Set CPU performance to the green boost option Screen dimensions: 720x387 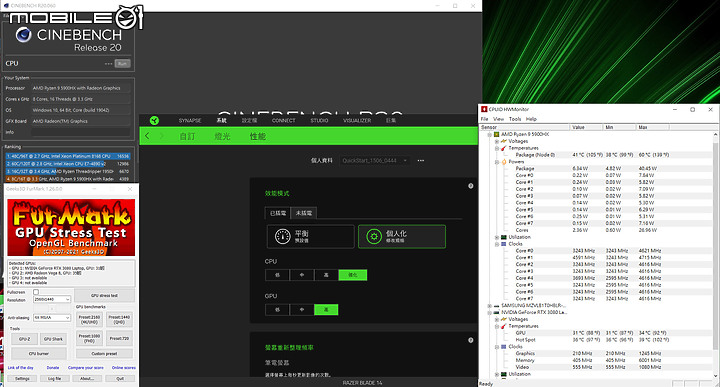coord(353,275)
